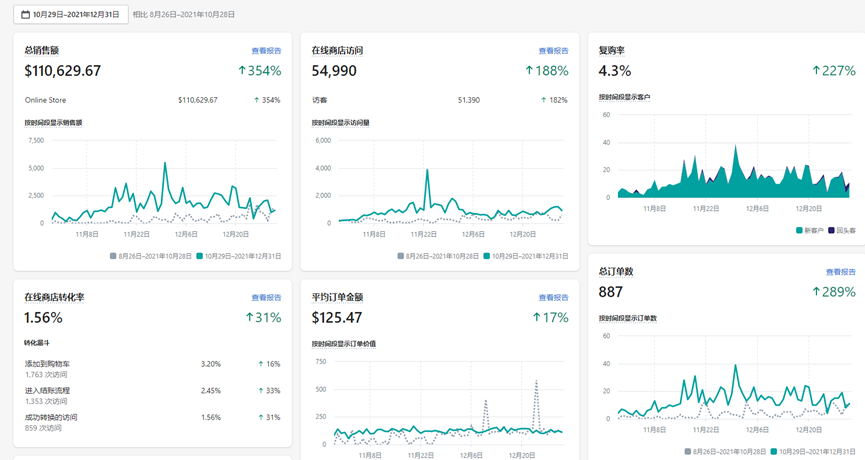Click the 按时间段显示访问量 chart label
The height and width of the screenshot is (460, 865).
coord(340,122)
